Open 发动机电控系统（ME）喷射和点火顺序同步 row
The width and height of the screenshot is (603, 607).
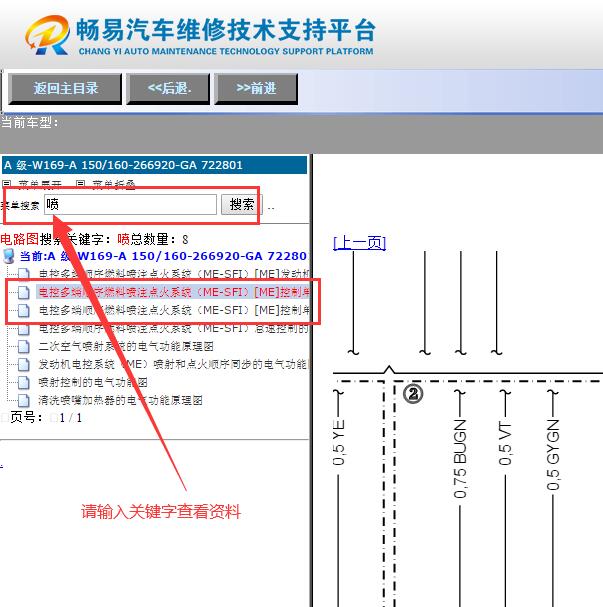click(x=173, y=364)
